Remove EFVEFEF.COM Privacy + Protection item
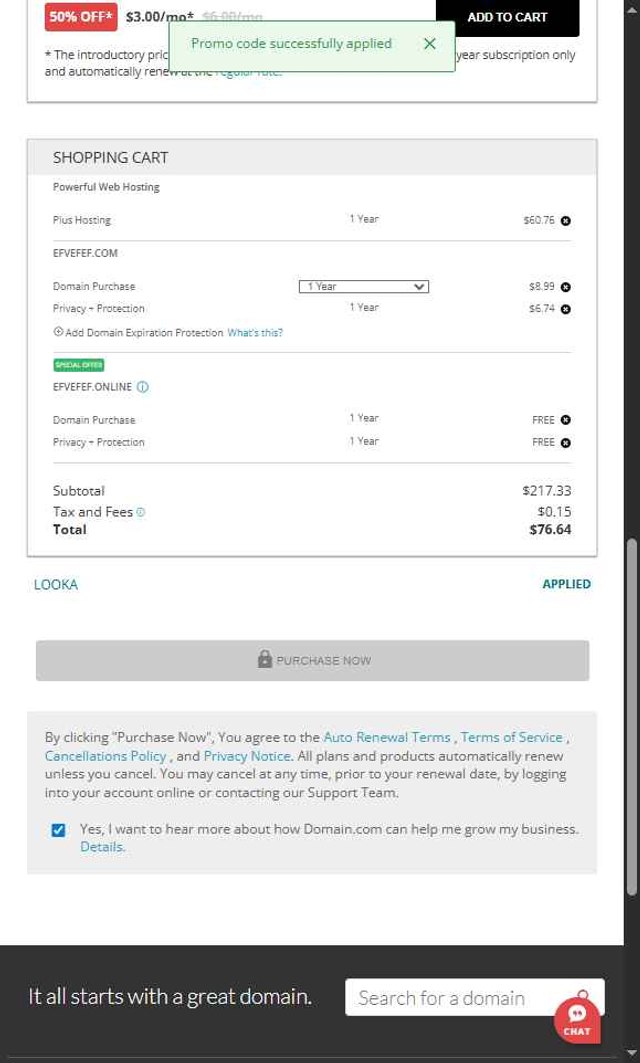 [x=566, y=309]
